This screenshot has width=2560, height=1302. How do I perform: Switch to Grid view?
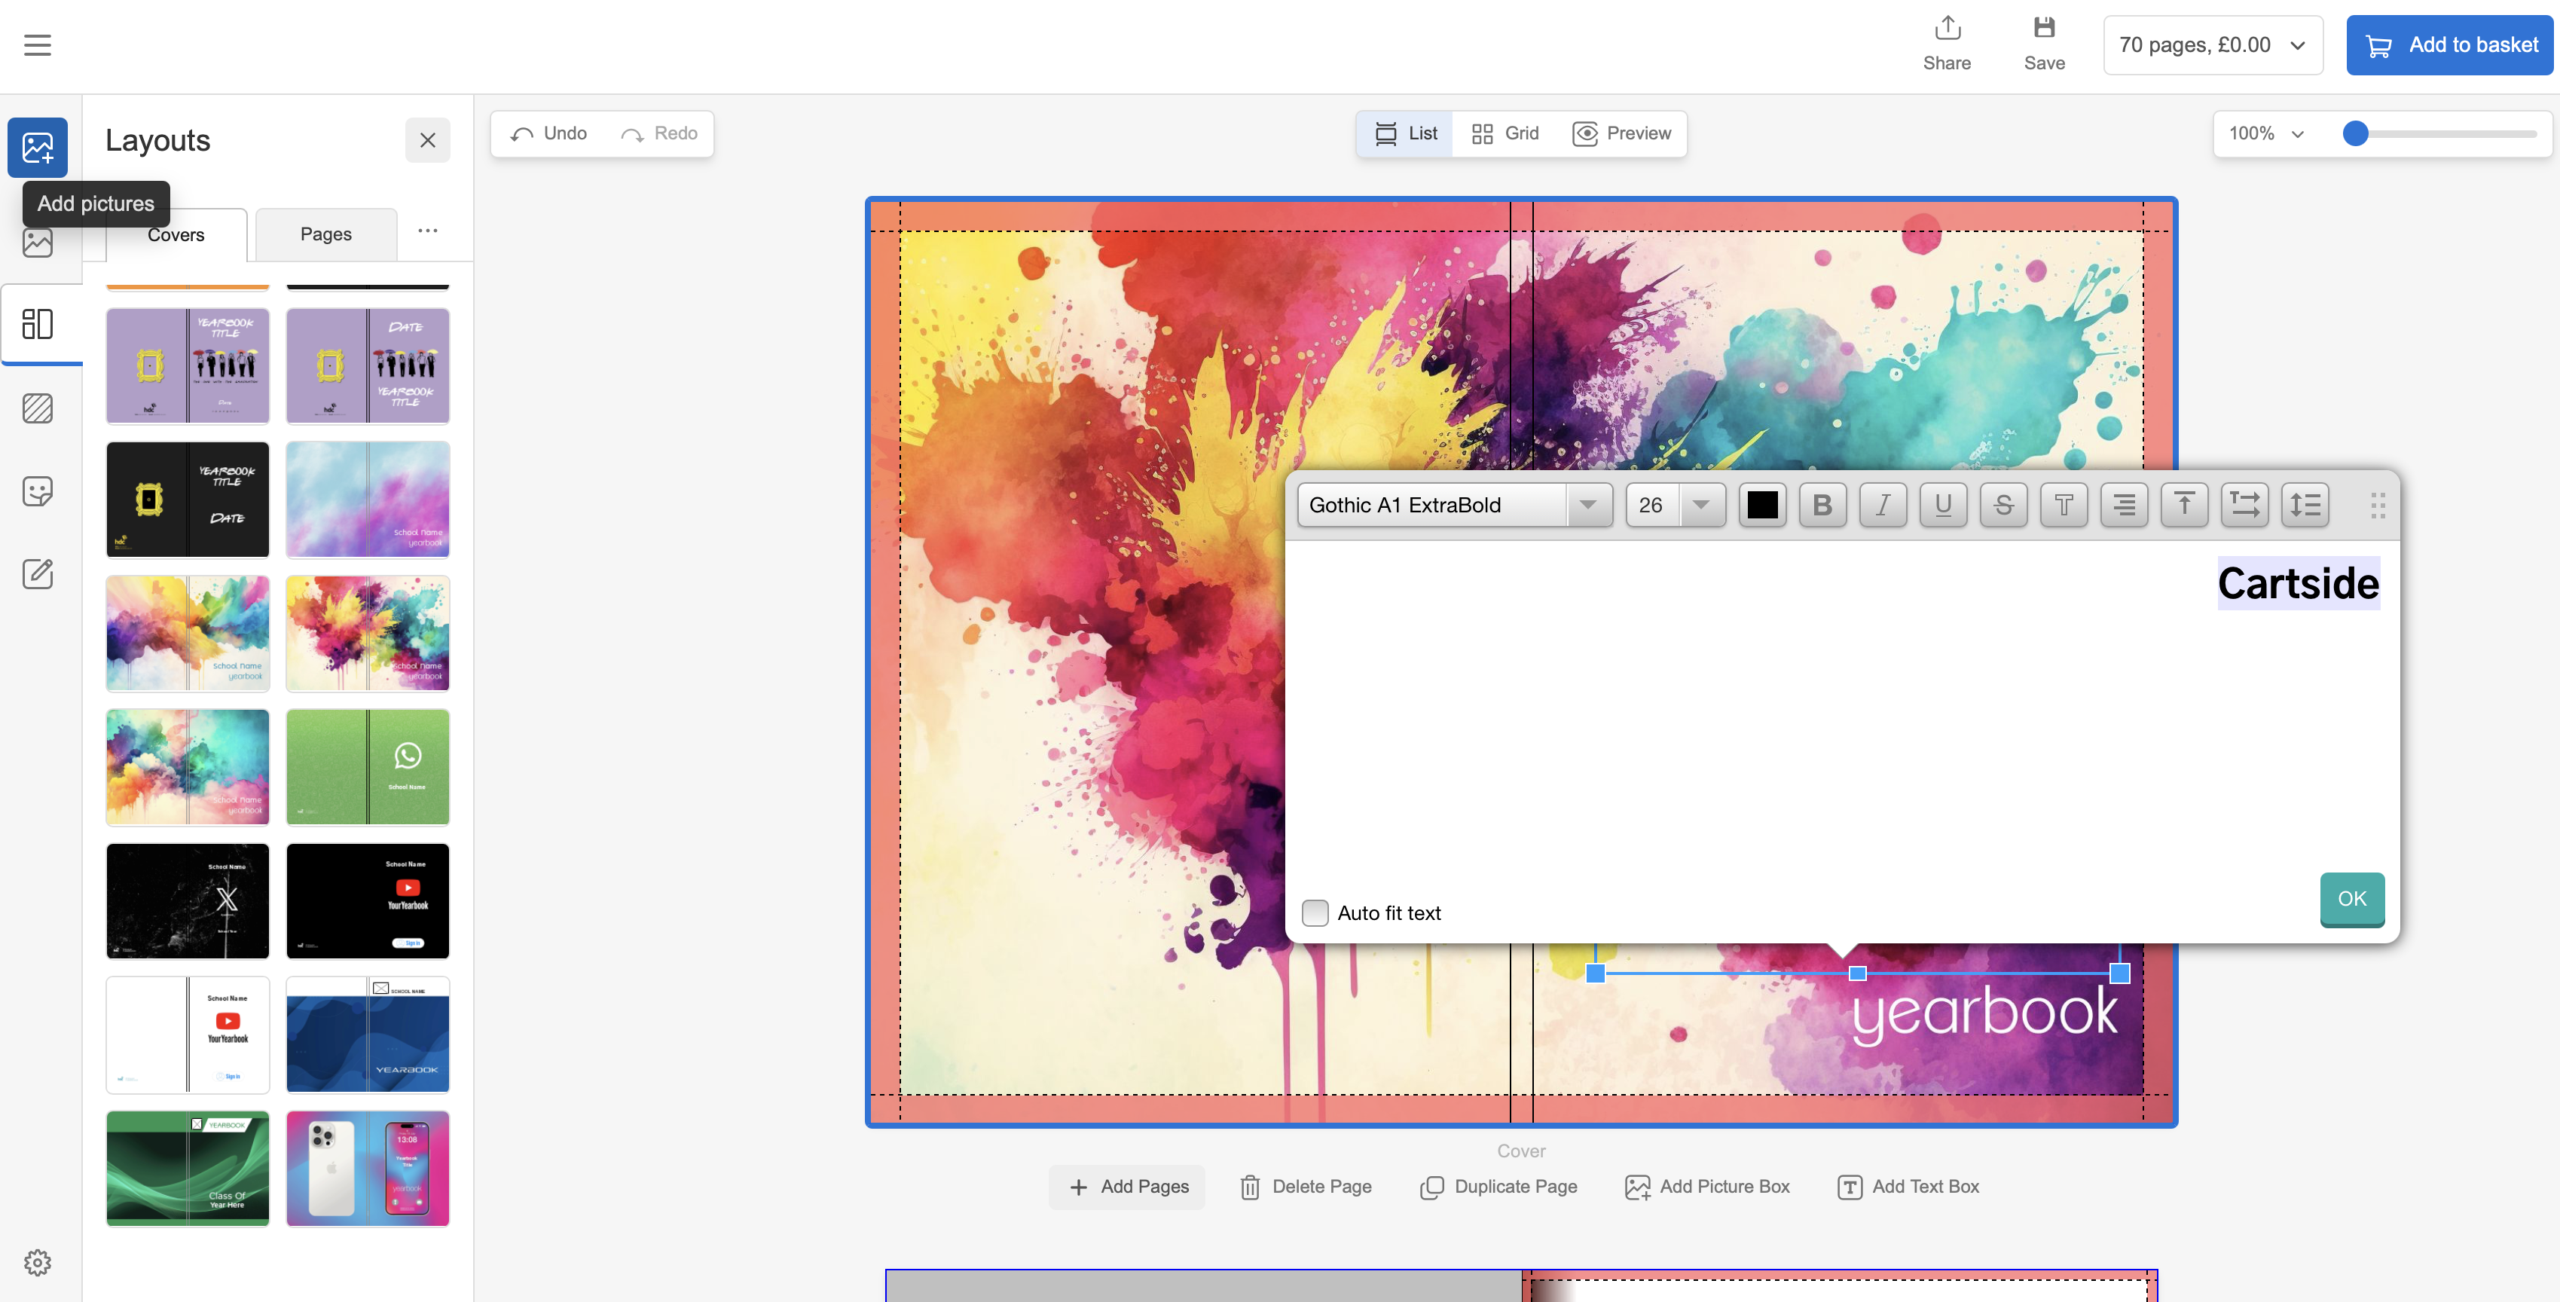1505,133
